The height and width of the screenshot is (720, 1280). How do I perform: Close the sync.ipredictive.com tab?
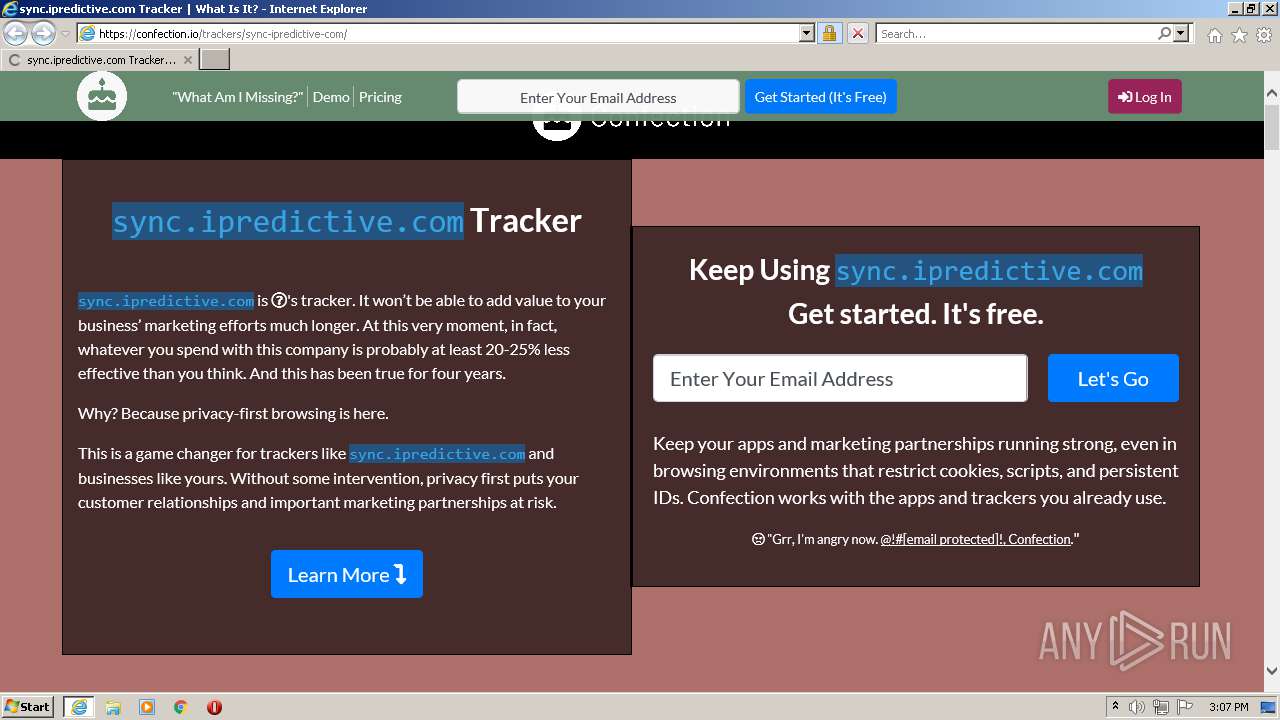(x=187, y=60)
